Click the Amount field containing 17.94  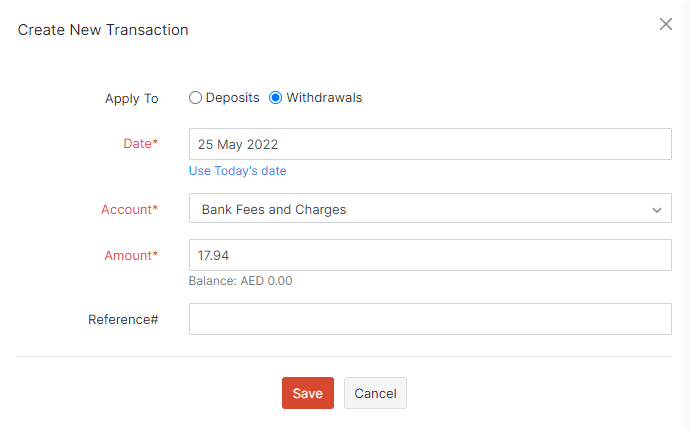click(429, 255)
